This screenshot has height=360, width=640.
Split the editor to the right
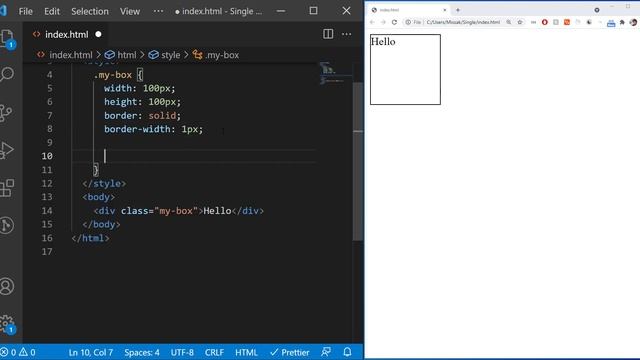[x=328, y=34]
